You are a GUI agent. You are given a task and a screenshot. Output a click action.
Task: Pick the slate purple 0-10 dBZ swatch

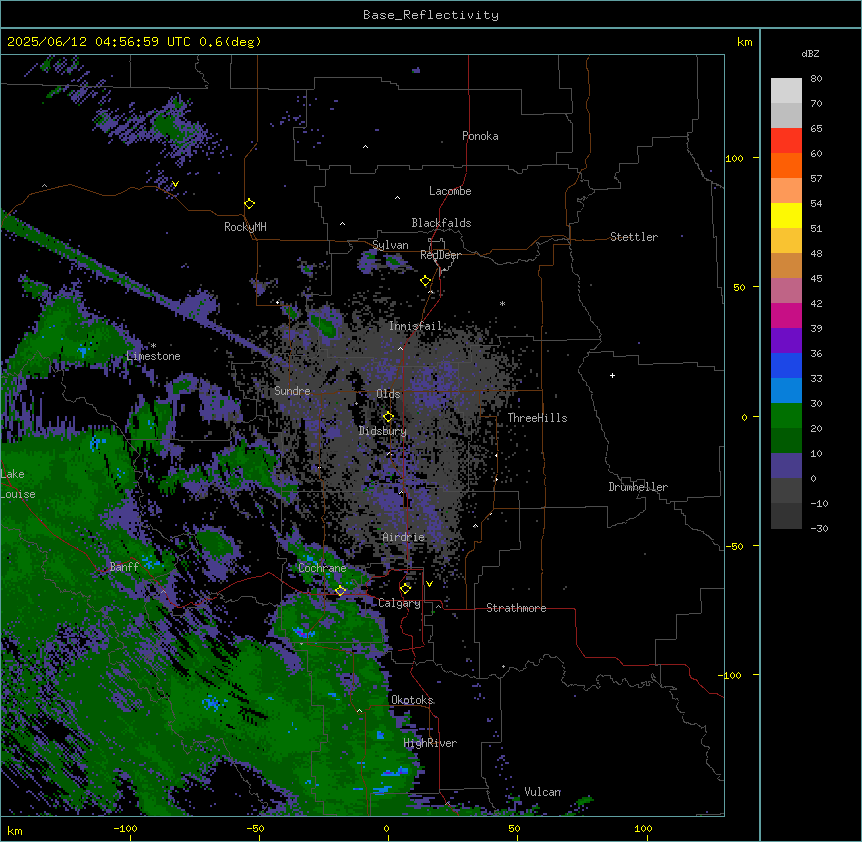click(786, 466)
